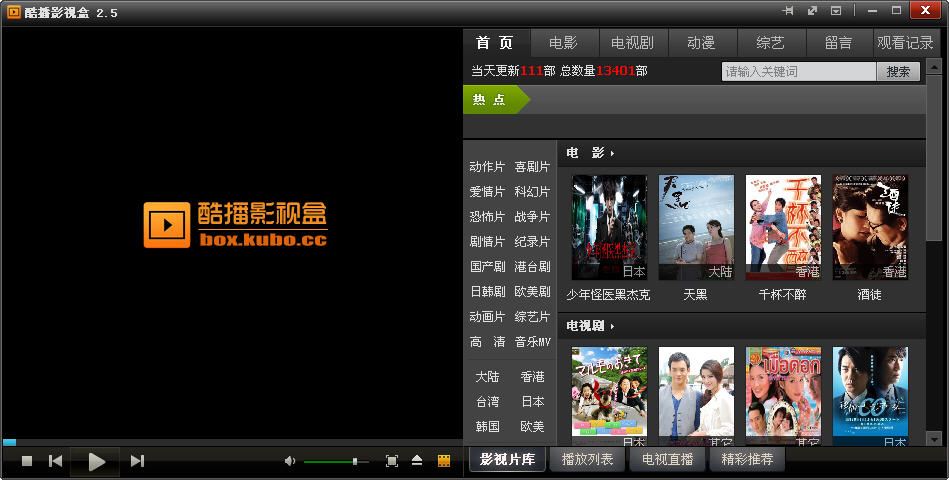This screenshot has height=480, width=949.
Task: Open file with the eject icon
Action: coord(417,461)
